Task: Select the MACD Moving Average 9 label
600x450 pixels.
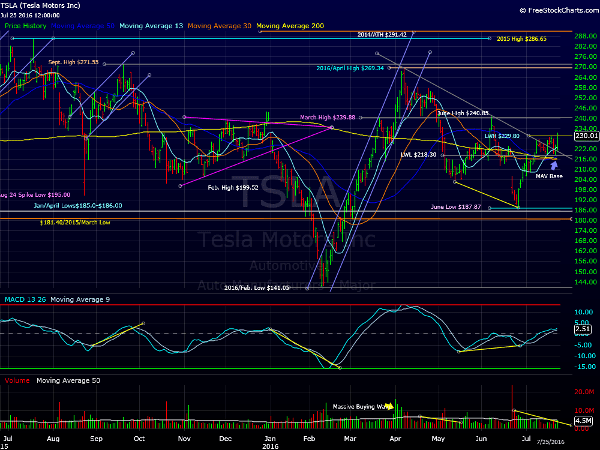Action: coord(80,299)
